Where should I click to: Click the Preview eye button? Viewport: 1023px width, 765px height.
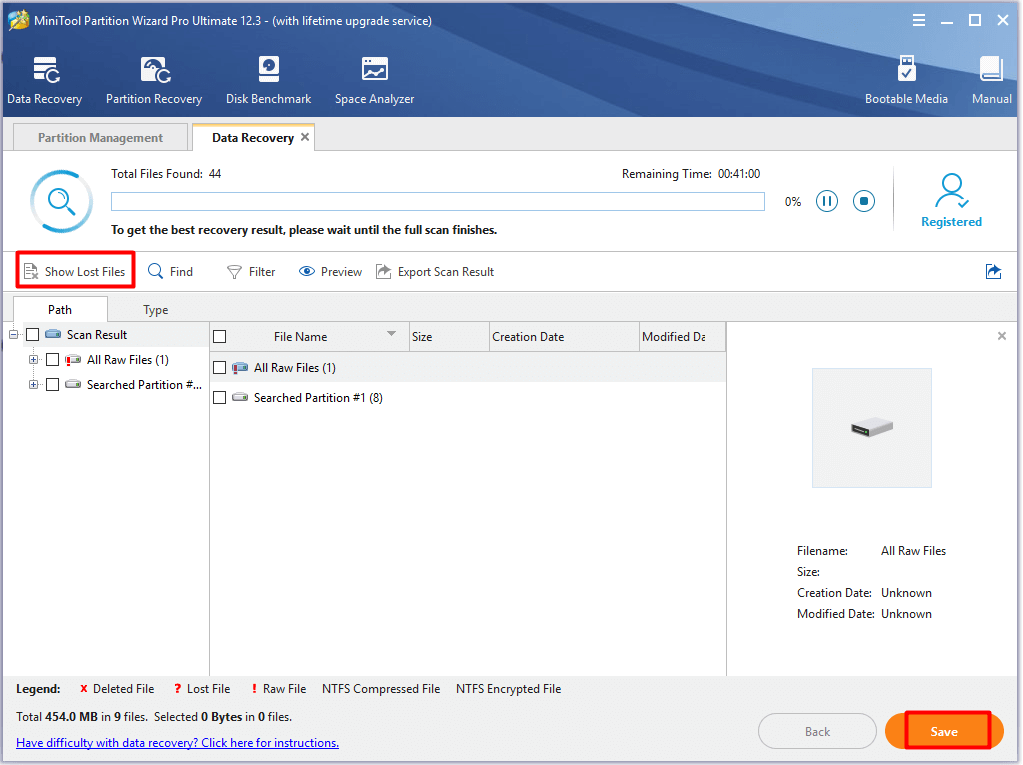[330, 271]
